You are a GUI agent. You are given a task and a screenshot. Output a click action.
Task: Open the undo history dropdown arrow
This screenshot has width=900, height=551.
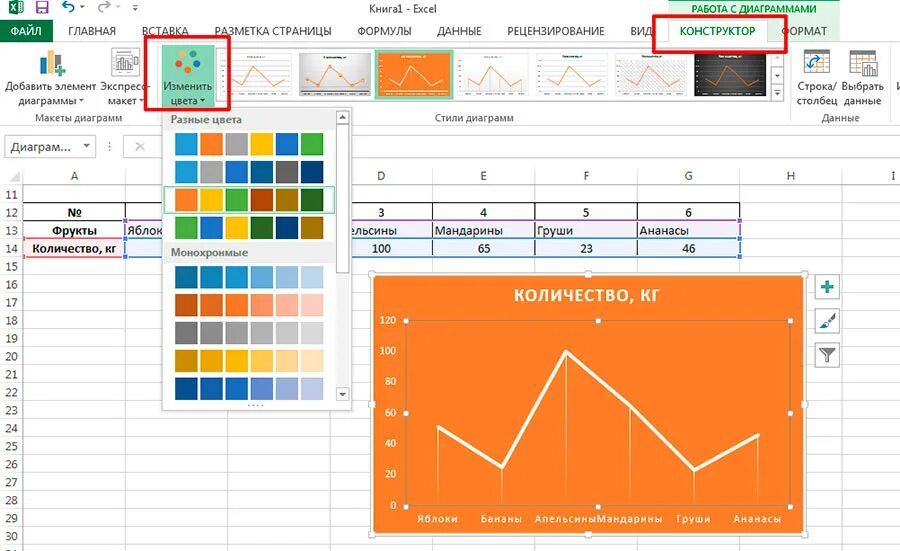[x=83, y=7]
